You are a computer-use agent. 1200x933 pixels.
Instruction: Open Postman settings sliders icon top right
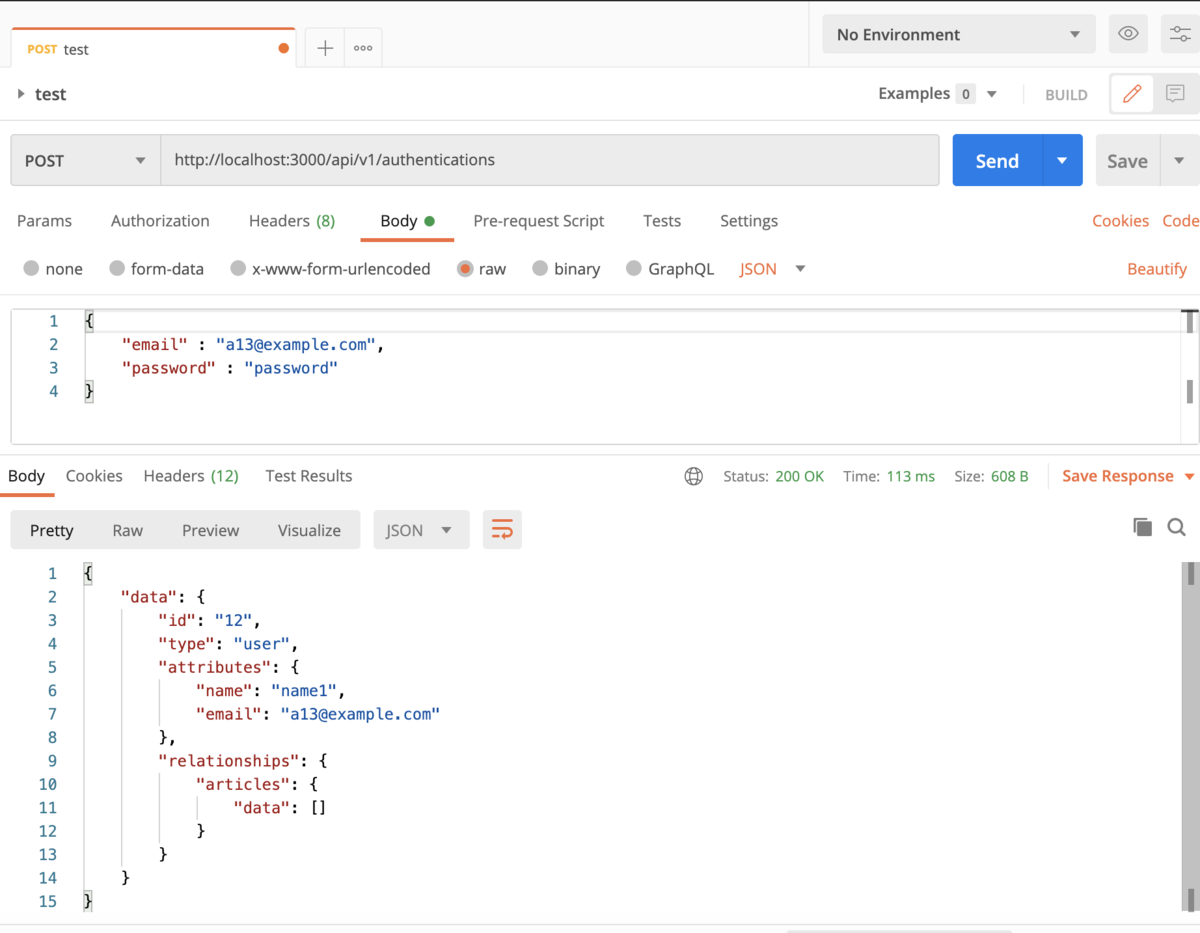coord(1180,33)
